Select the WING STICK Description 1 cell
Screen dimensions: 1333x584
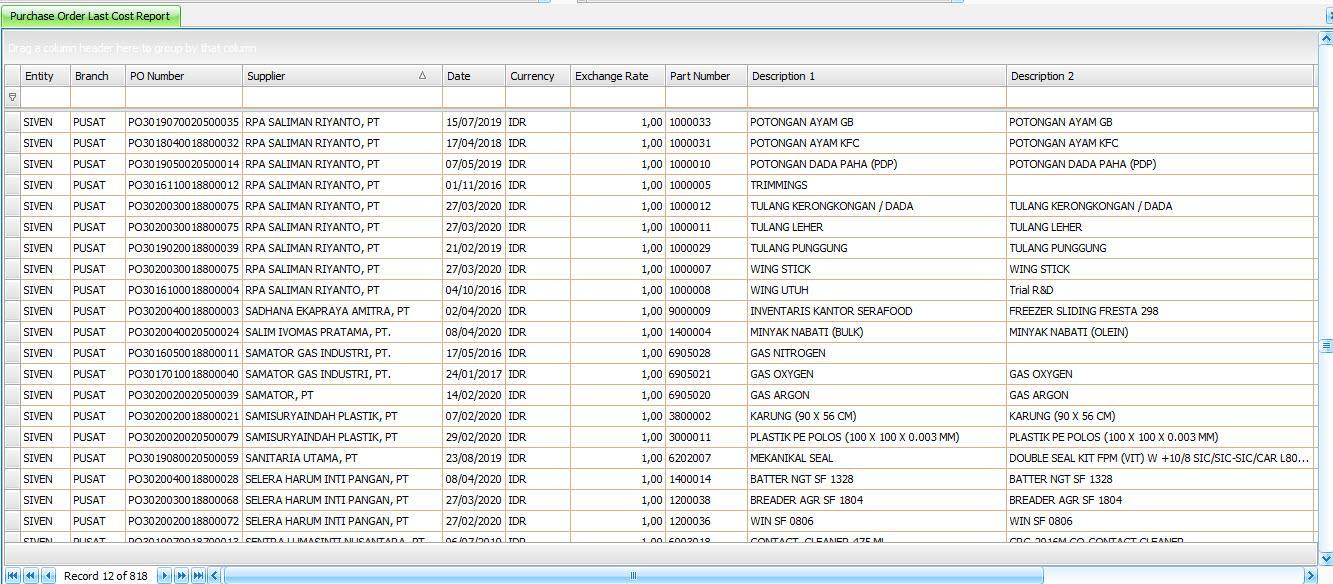pyautogui.click(x=877, y=269)
